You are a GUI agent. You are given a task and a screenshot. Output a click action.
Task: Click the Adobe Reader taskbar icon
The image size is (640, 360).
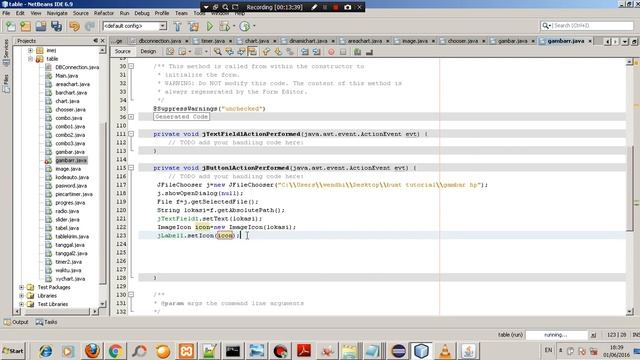[x=304, y=351]
